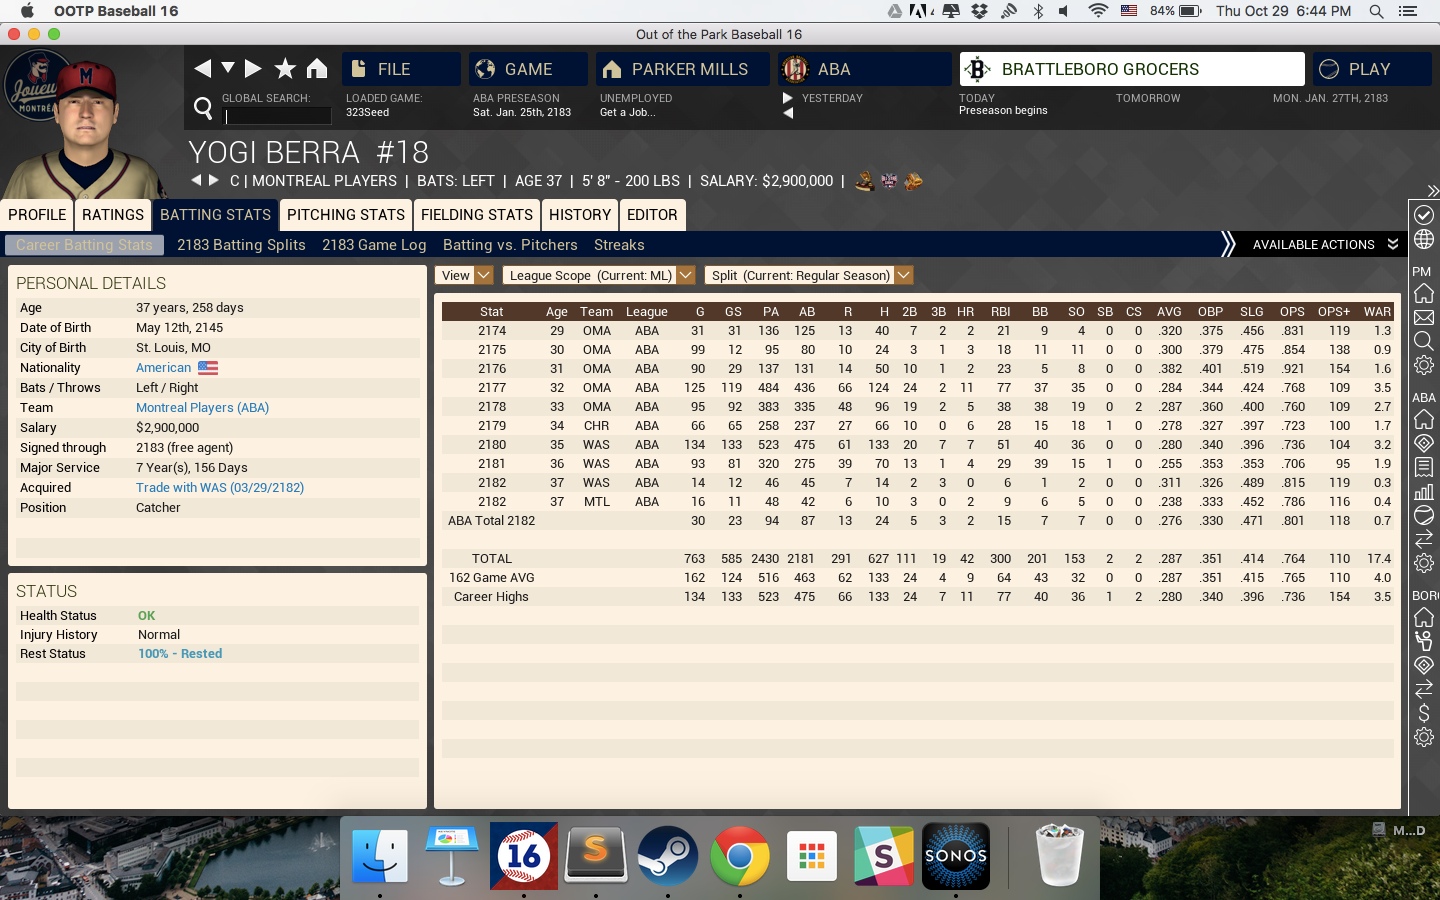This screenshot has height=900, width=1440.
Task: Click the Trade with WAS link
Action: 220,488
